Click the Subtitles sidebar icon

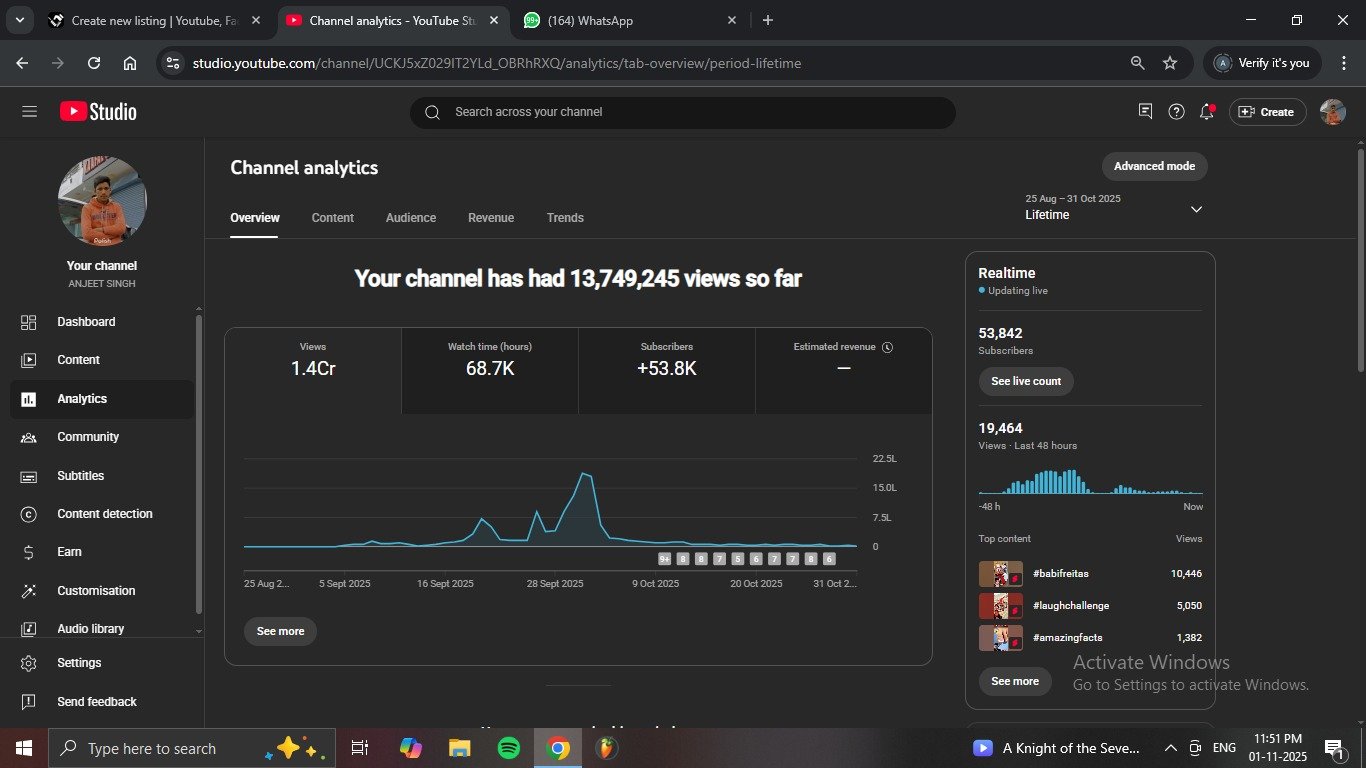pos(29,476)
